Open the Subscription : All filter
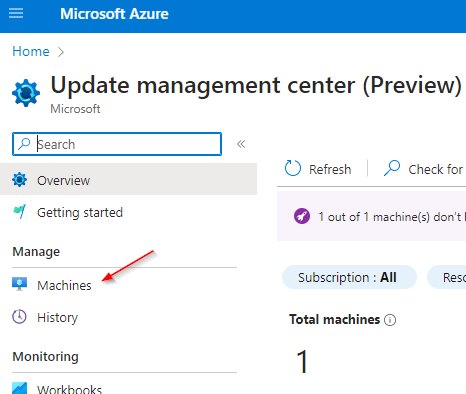This screenshot has height=394, width=466. click(349, 277)
